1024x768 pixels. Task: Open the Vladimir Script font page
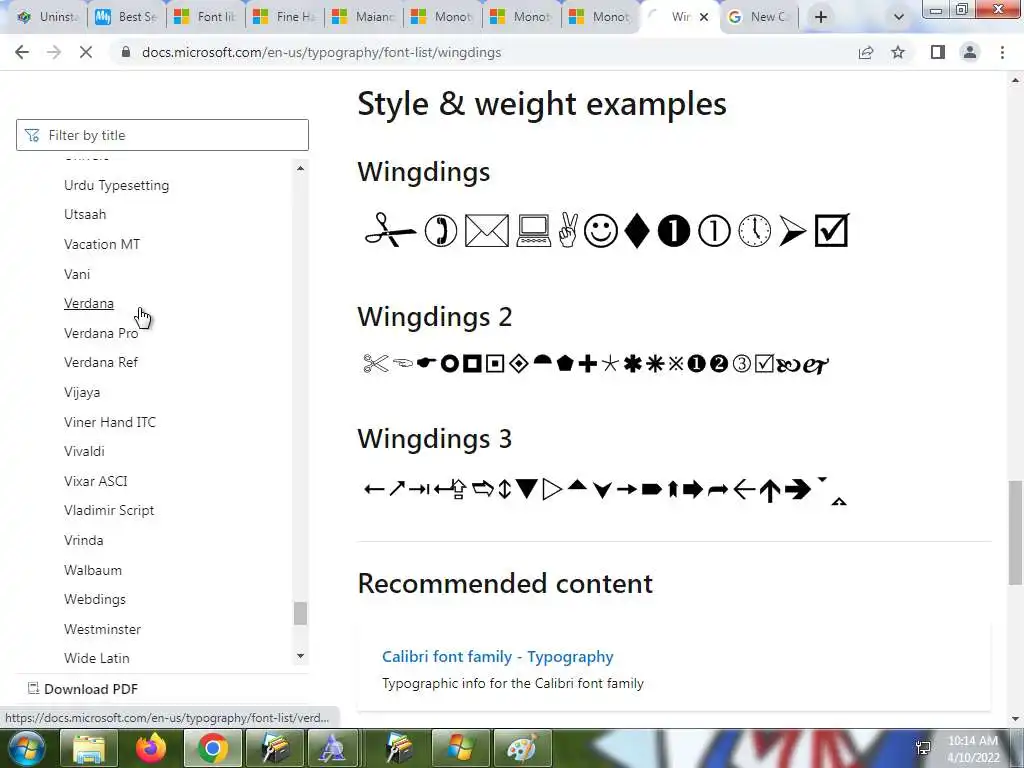pos(109,511)
